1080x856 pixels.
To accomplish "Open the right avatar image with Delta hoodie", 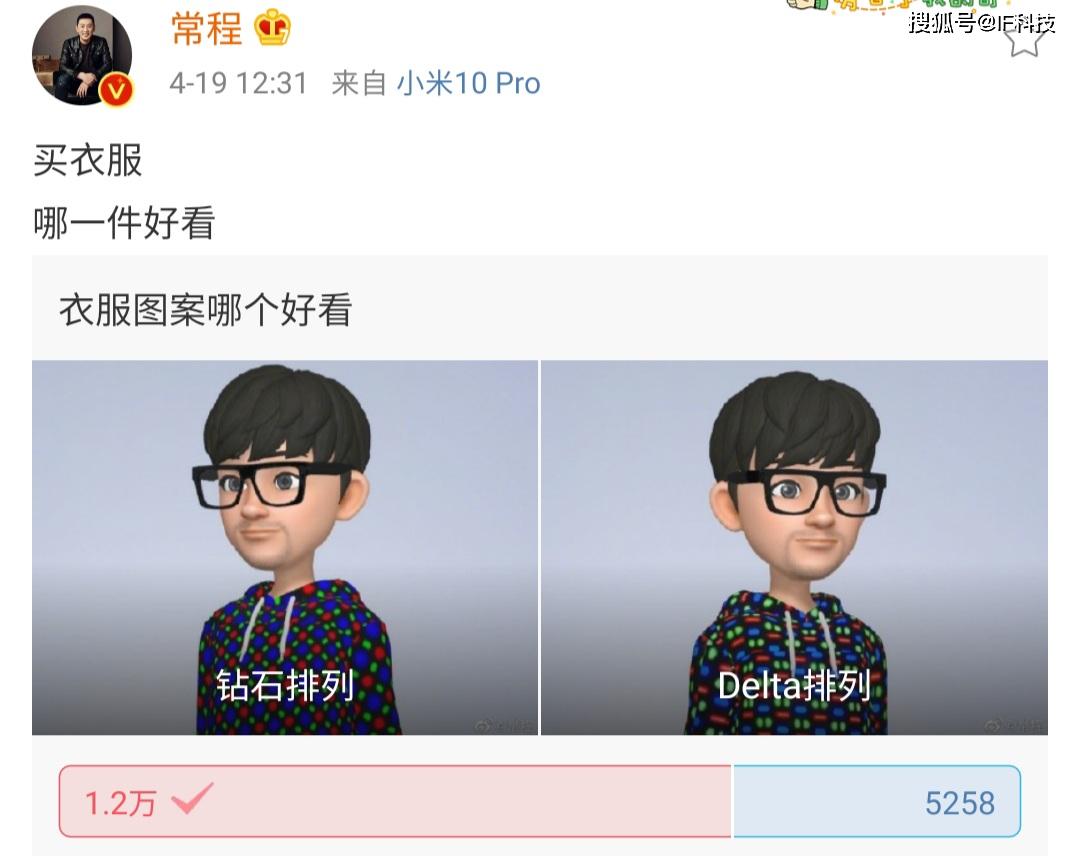I will click(x=794, y=547).
